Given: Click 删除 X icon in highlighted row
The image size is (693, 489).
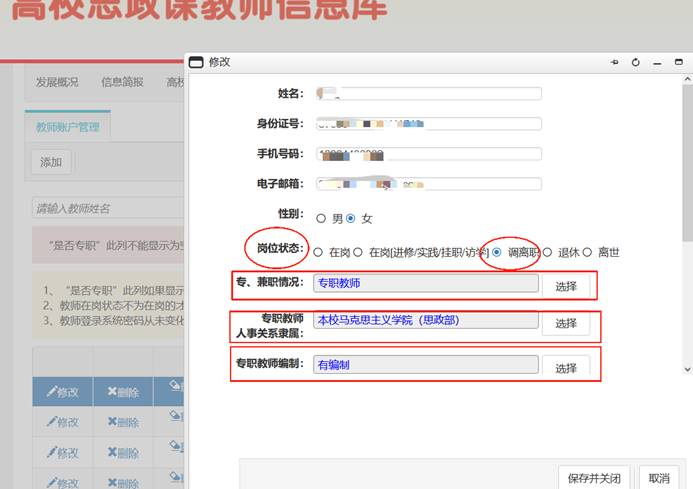Looking at the screenshot, I should click(x=112, y=392).
